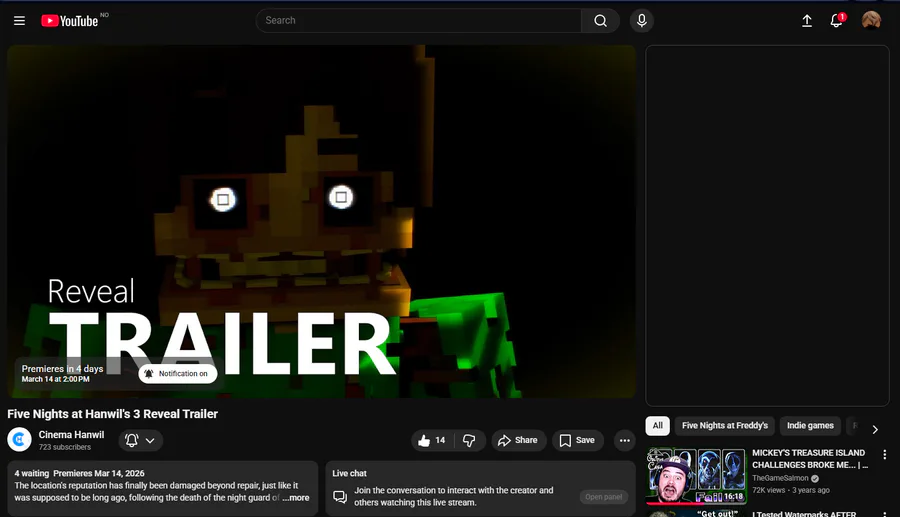Click the live chat bubble icon
Viewport: 900px width, 517px height.
click(x=340, y=496)
